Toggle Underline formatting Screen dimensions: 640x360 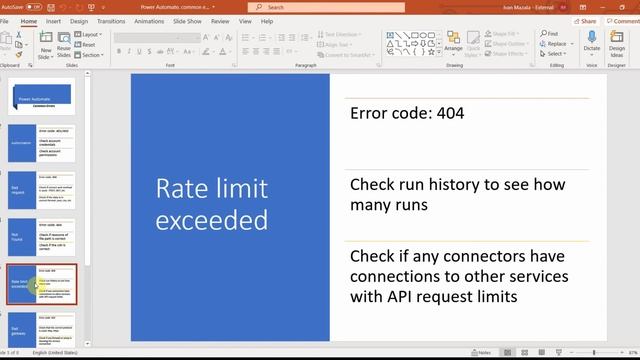pyautogui.click(x=139, y=51)
